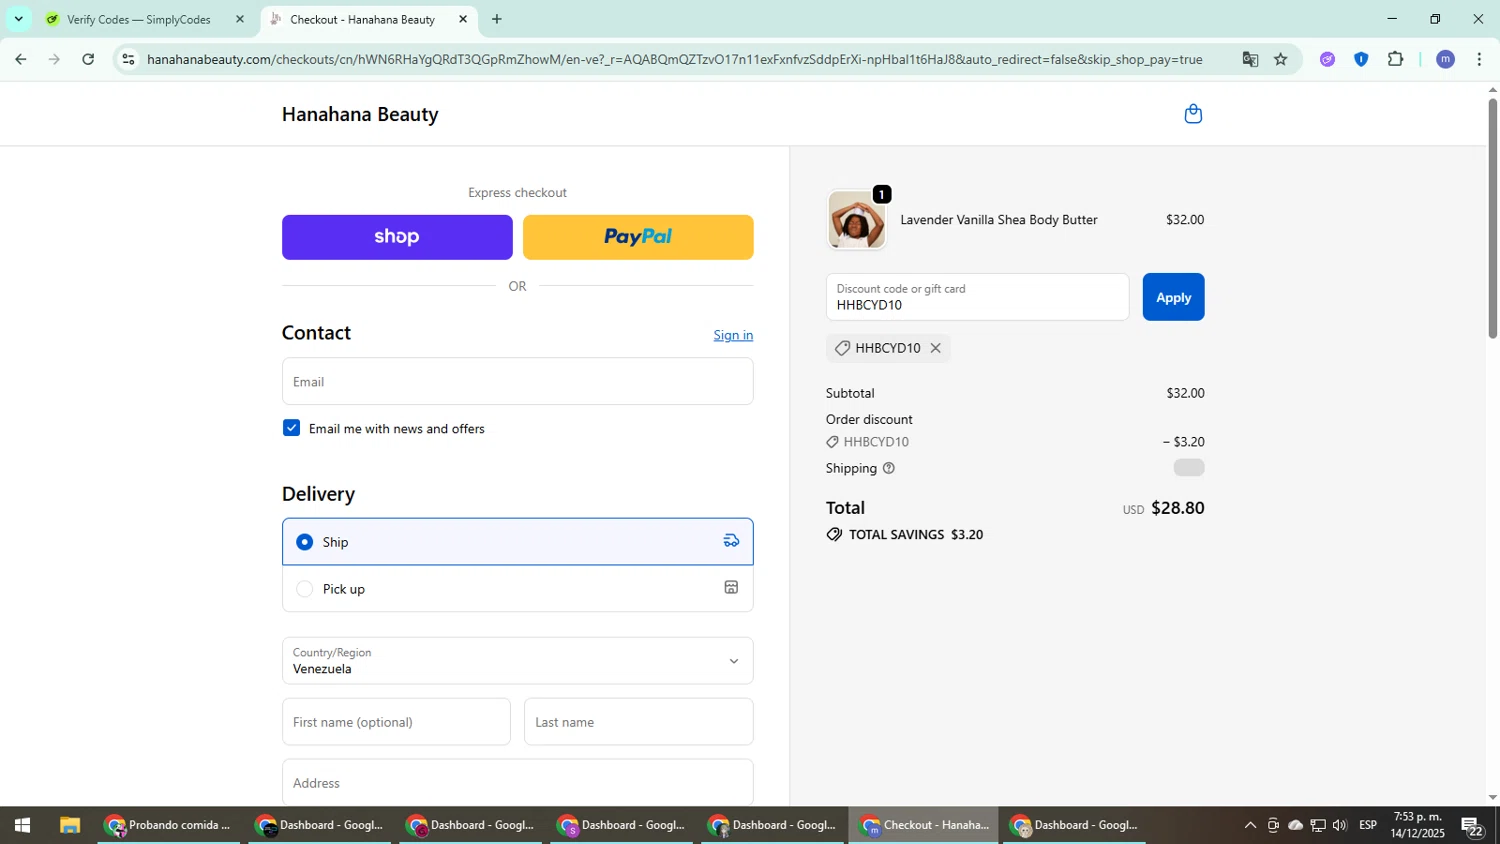Screen dimensions: 1500x844
Task: Click the Last name field
Action: (638, 722)
